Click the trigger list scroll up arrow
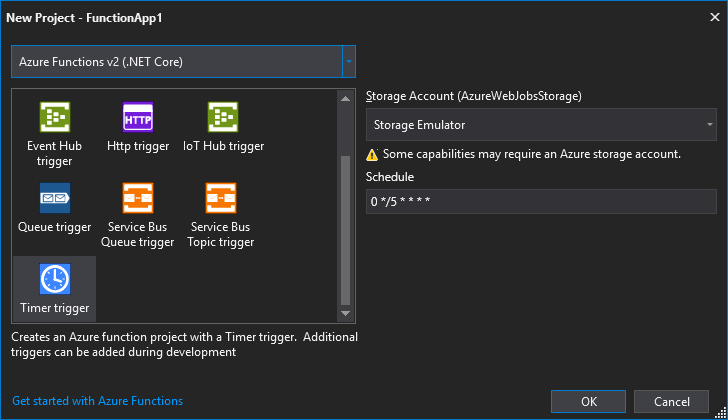This screenshot has height=420, width=728. pyautogui.click(x=345, y=98)
